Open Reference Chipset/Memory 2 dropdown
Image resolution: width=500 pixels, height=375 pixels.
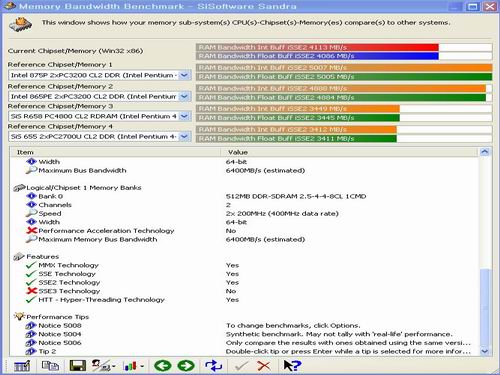coord(184,96)
